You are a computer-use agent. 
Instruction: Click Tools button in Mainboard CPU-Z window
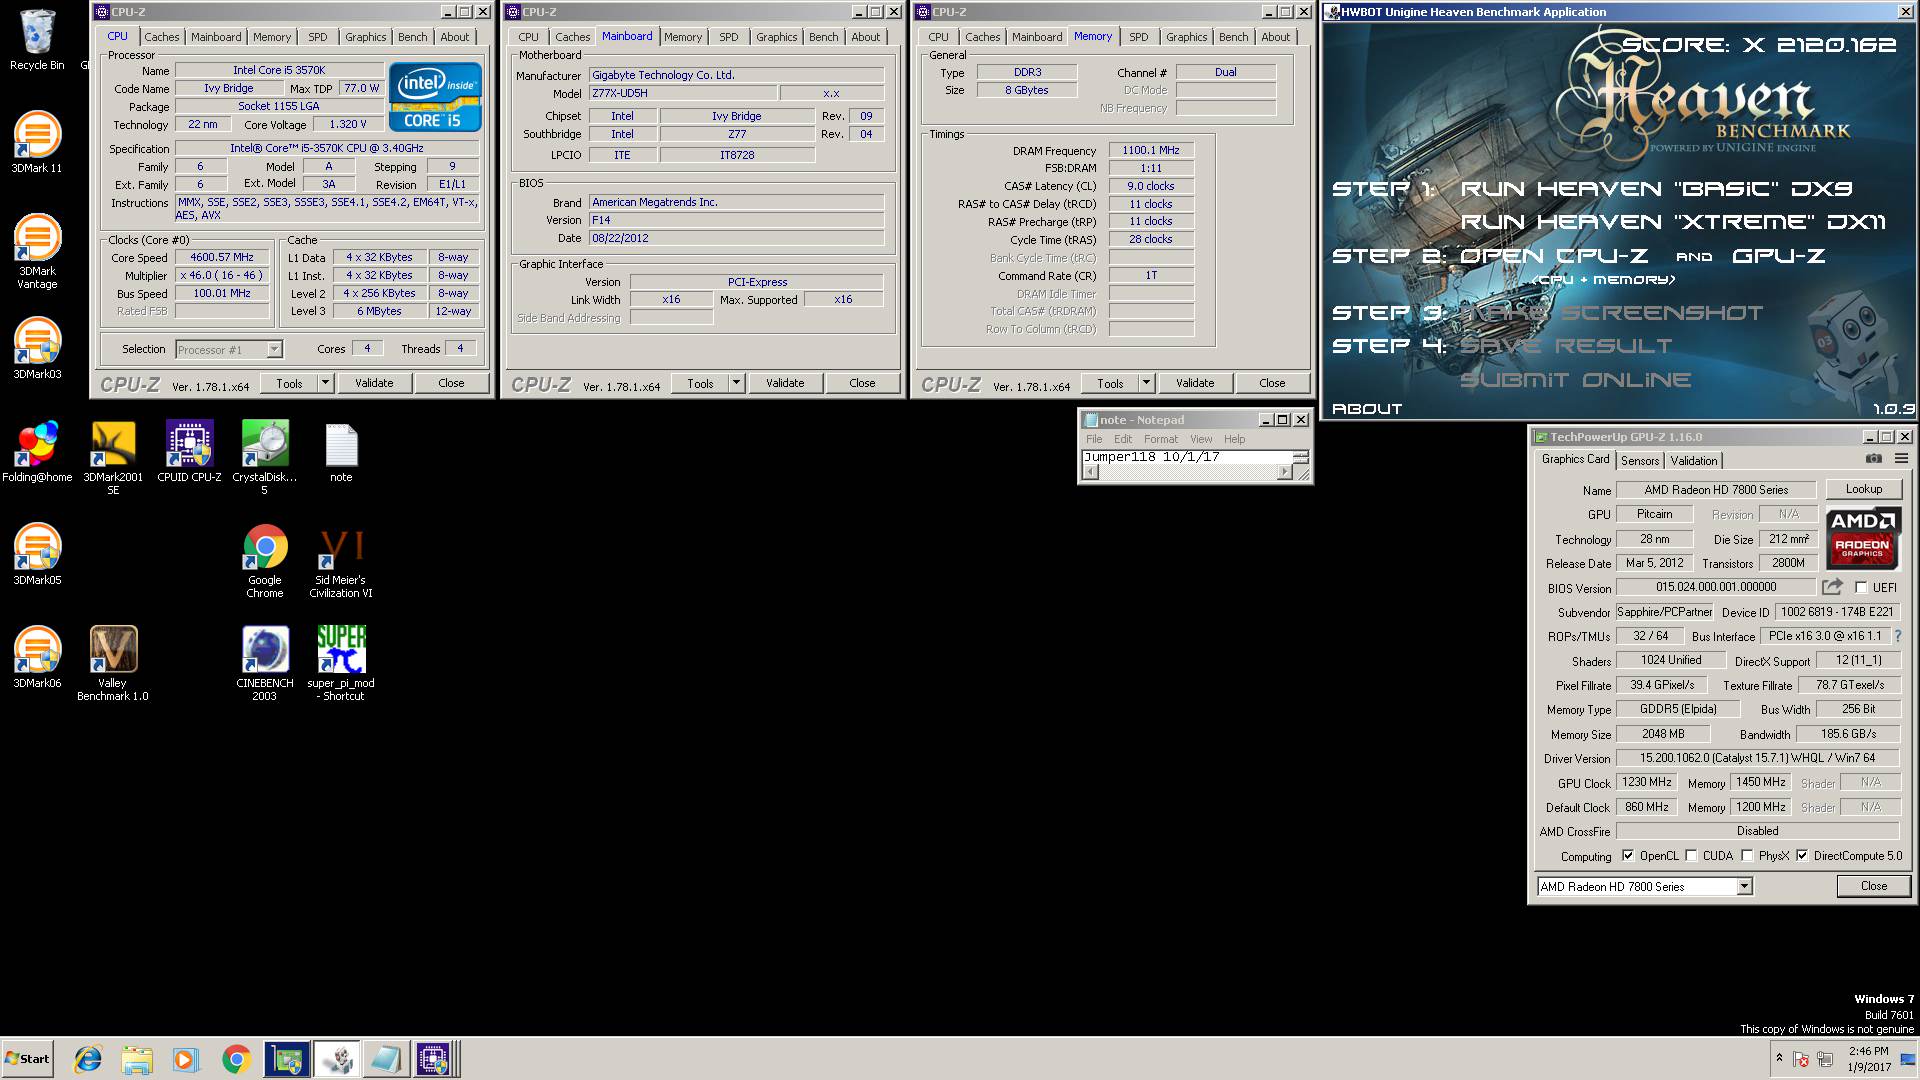tap(700, 383)
